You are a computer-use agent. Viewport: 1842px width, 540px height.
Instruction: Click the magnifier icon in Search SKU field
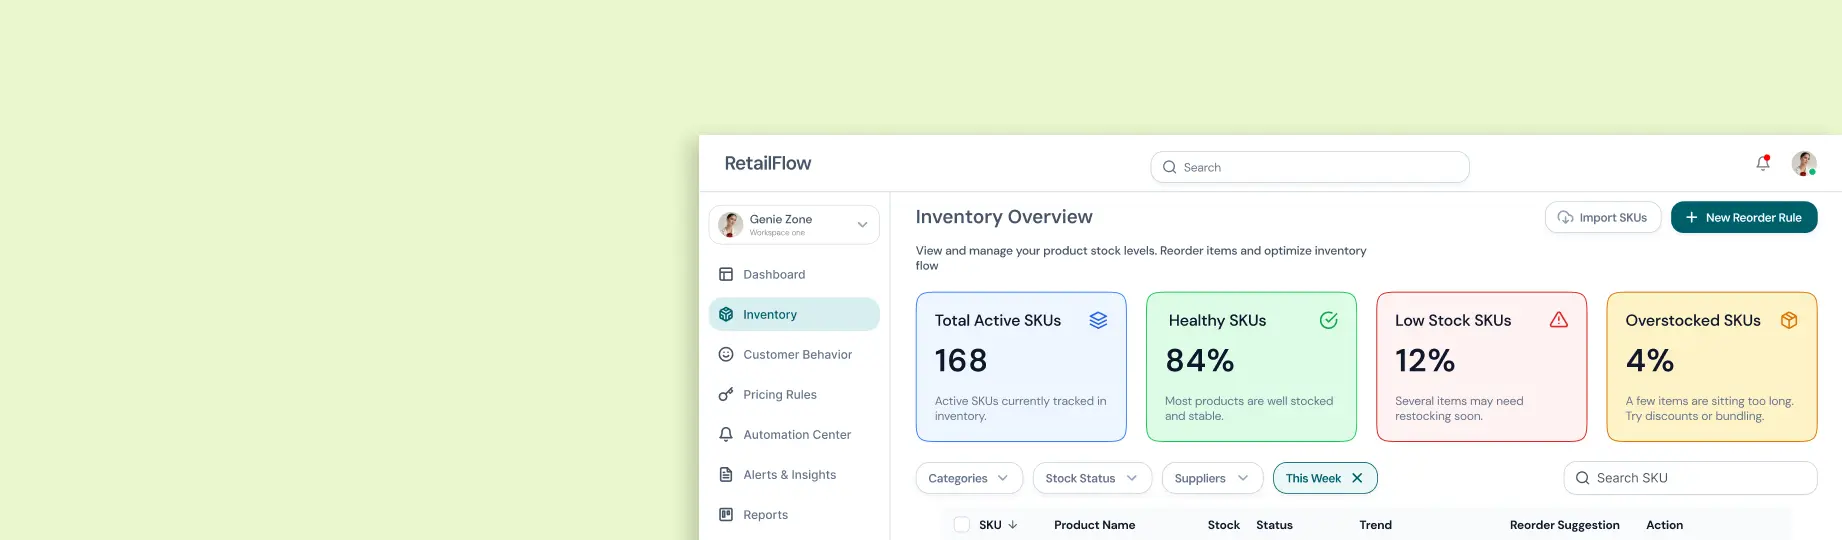[x=1582, y=478]
